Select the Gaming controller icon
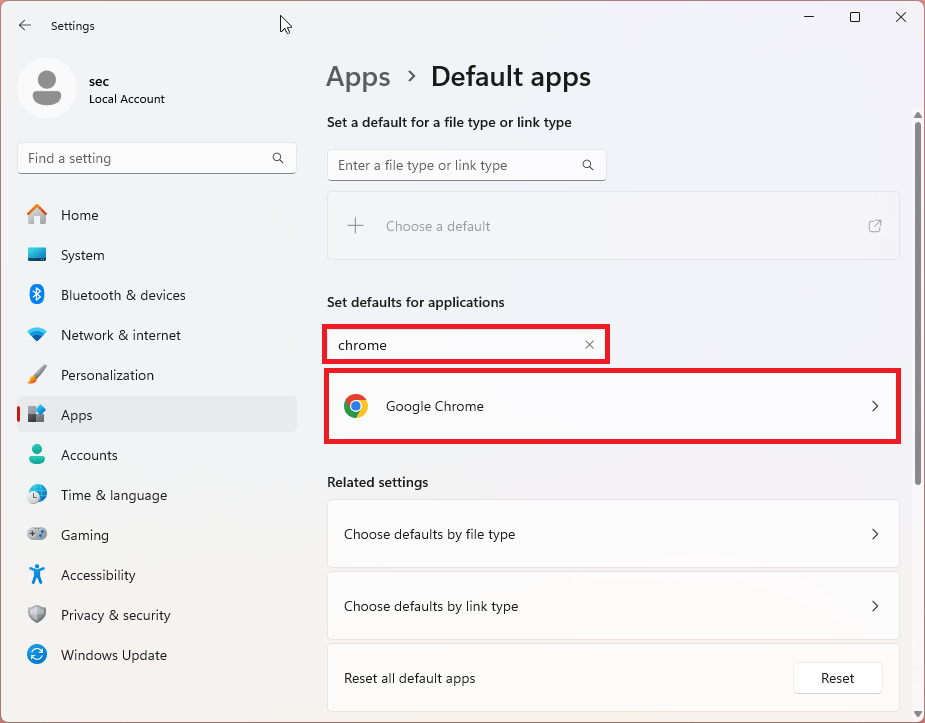 [38, 535]
